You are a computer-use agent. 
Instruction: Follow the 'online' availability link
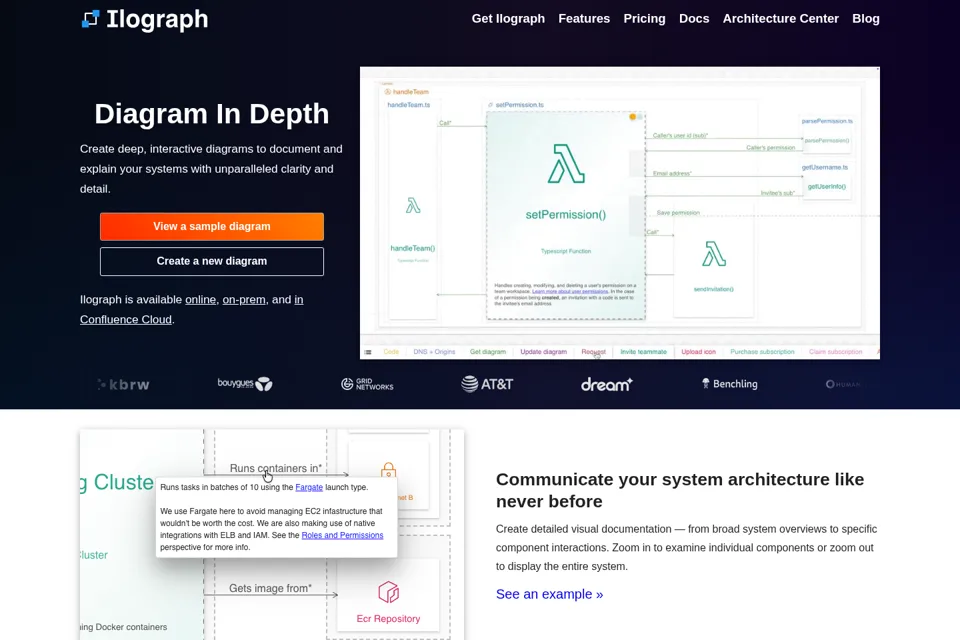point(200,299)
